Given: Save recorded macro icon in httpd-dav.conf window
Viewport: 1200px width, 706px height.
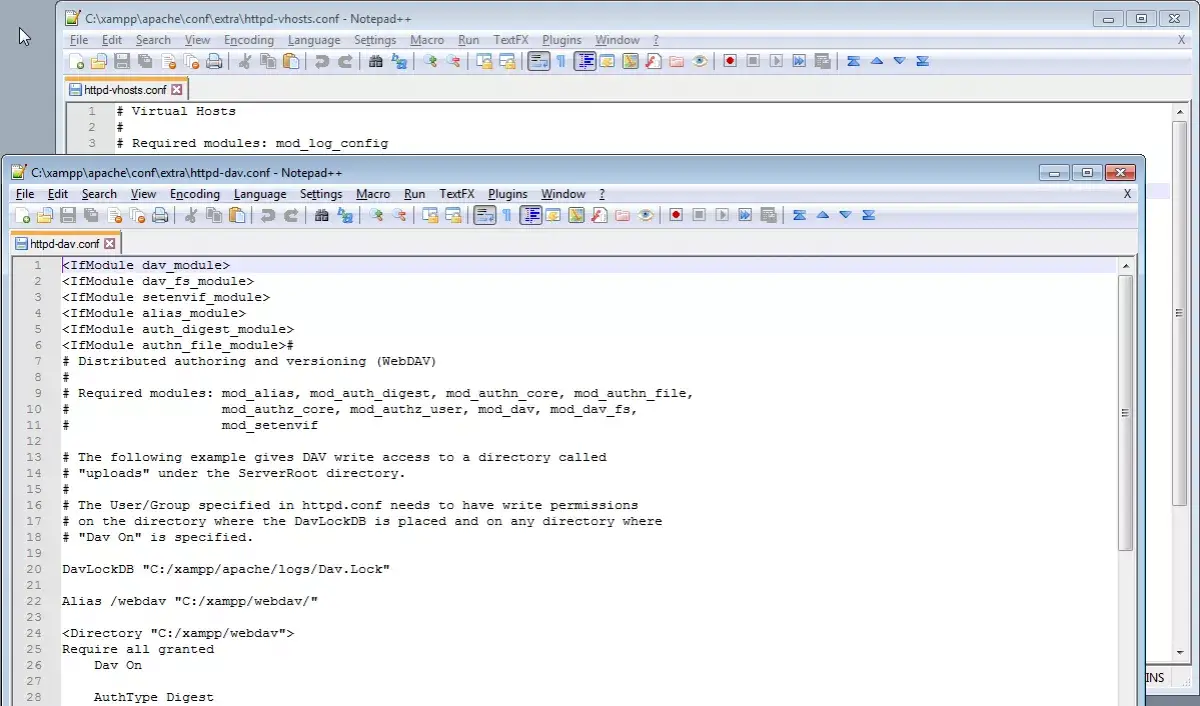Looking at the screenshot, I should coord(768,215).
